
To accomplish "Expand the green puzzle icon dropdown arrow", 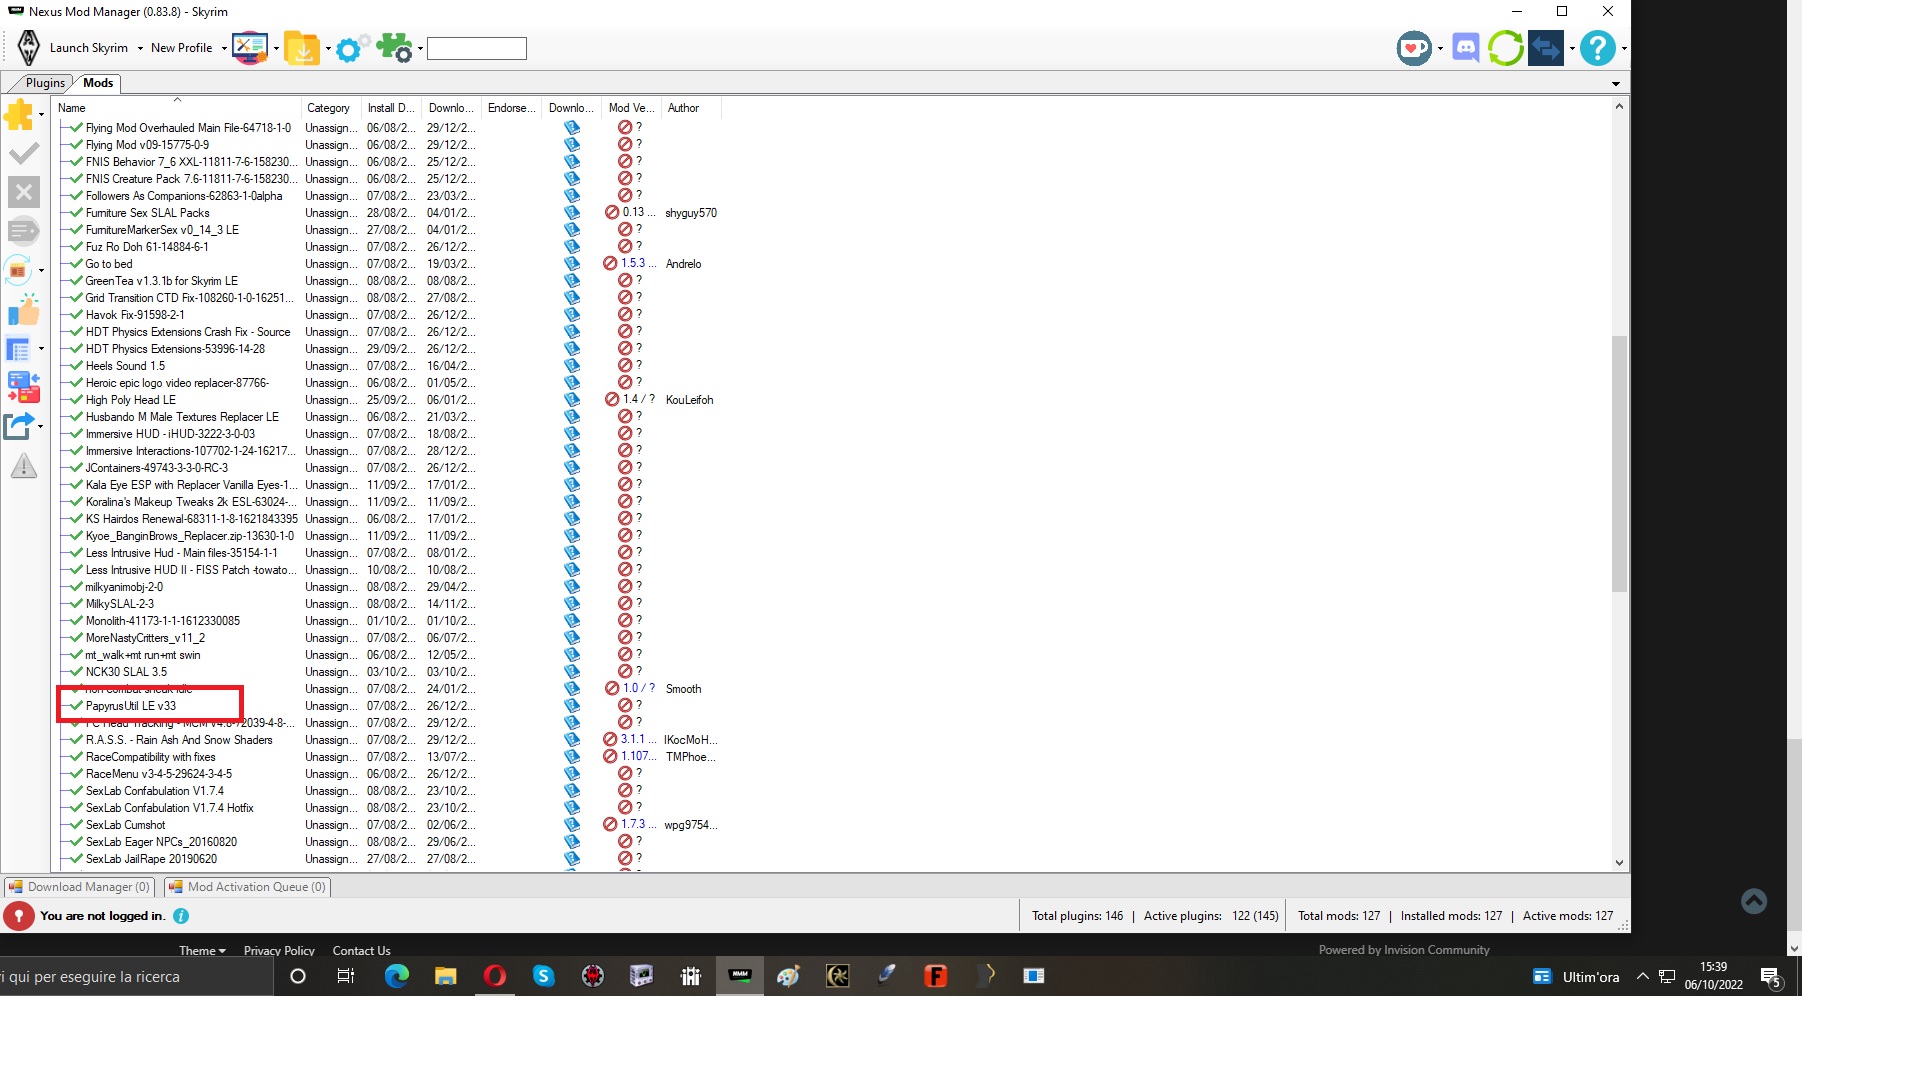I will pyautogui.click(x=420, y=48).
